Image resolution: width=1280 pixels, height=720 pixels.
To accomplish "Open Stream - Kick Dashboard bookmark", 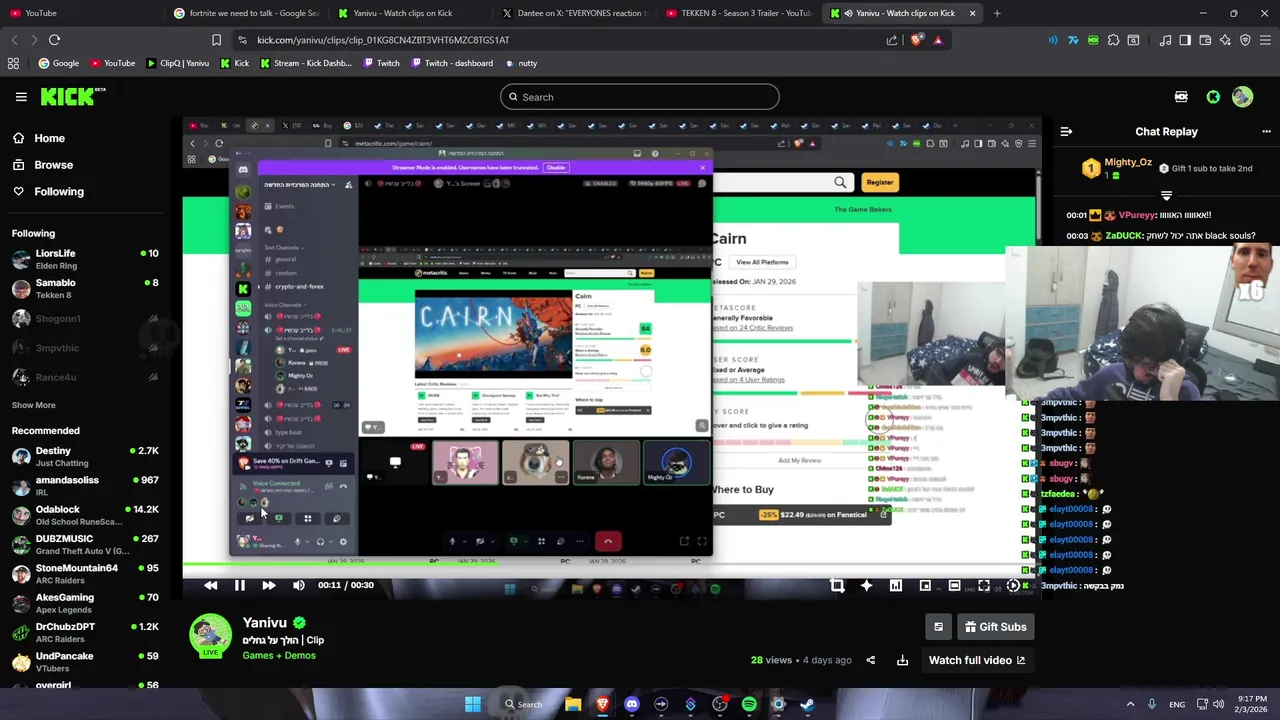I will click(305, 63).
